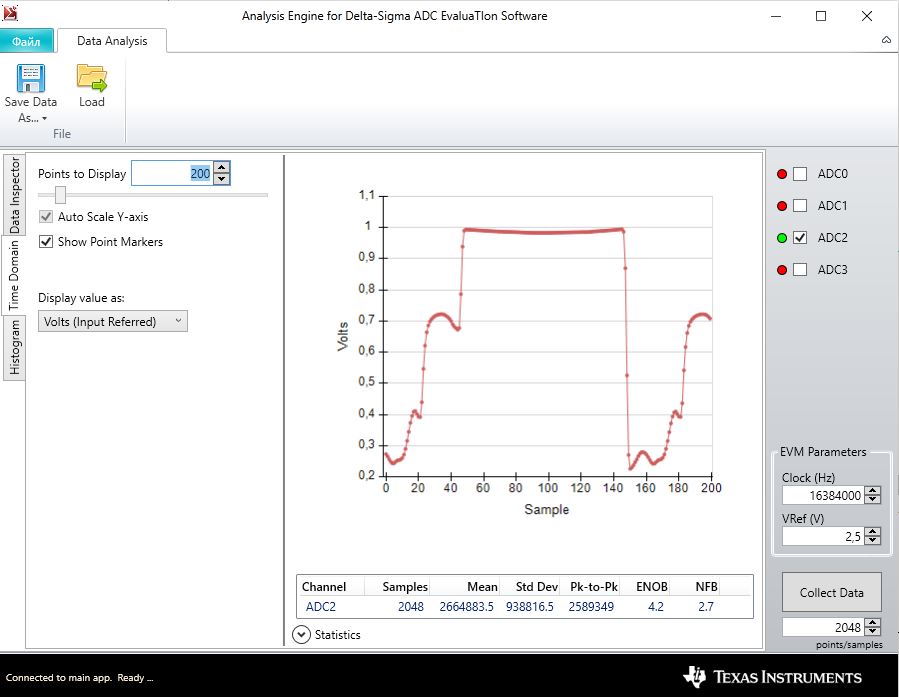Click the red status indicator beside ADC0
899x697 pixels.
tap(781, 174)
